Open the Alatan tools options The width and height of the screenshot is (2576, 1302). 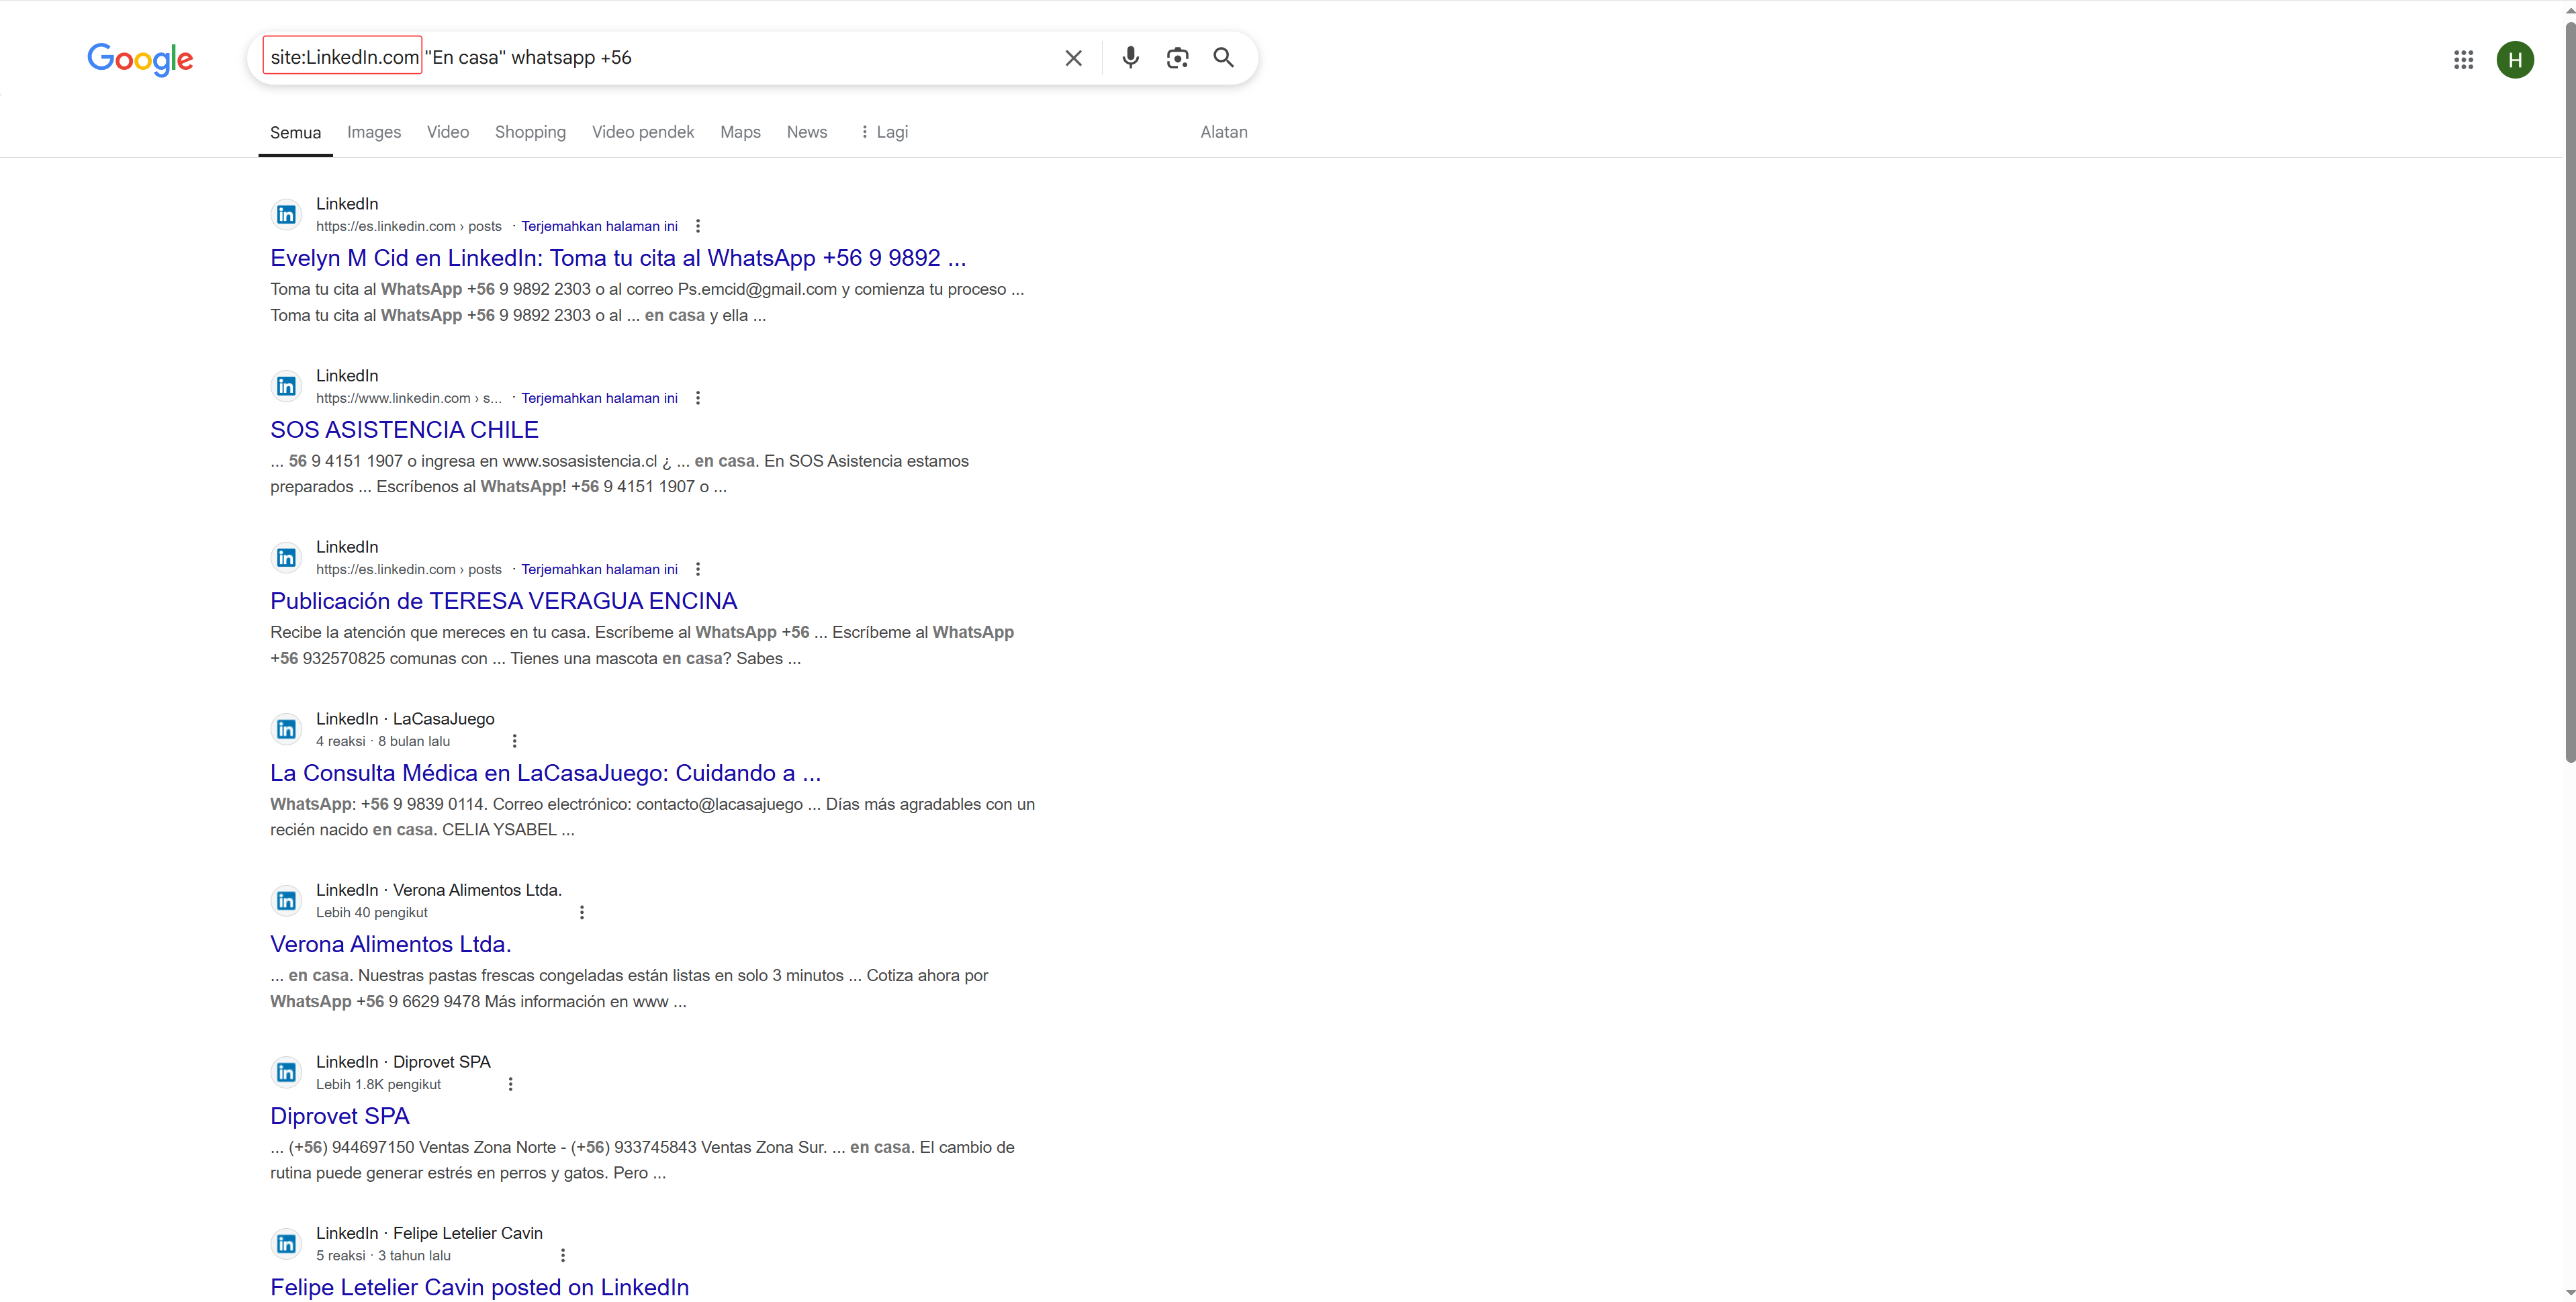[1223, 132]
